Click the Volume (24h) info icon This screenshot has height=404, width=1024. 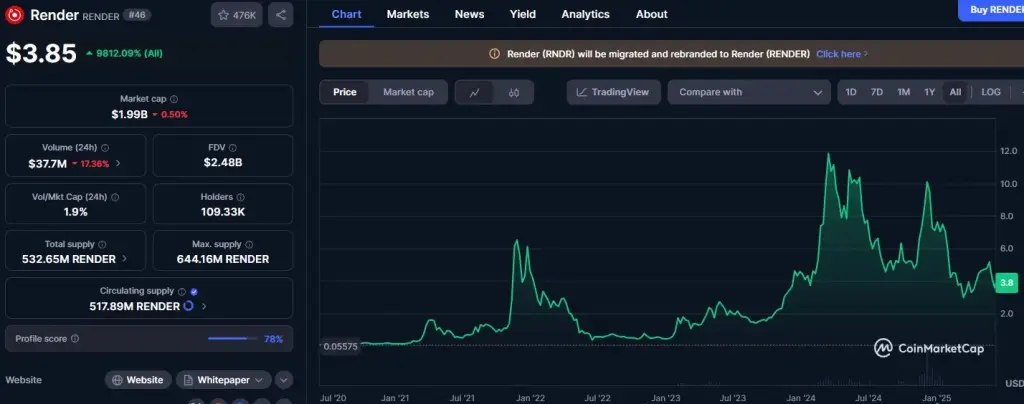(x=105, y=148)
